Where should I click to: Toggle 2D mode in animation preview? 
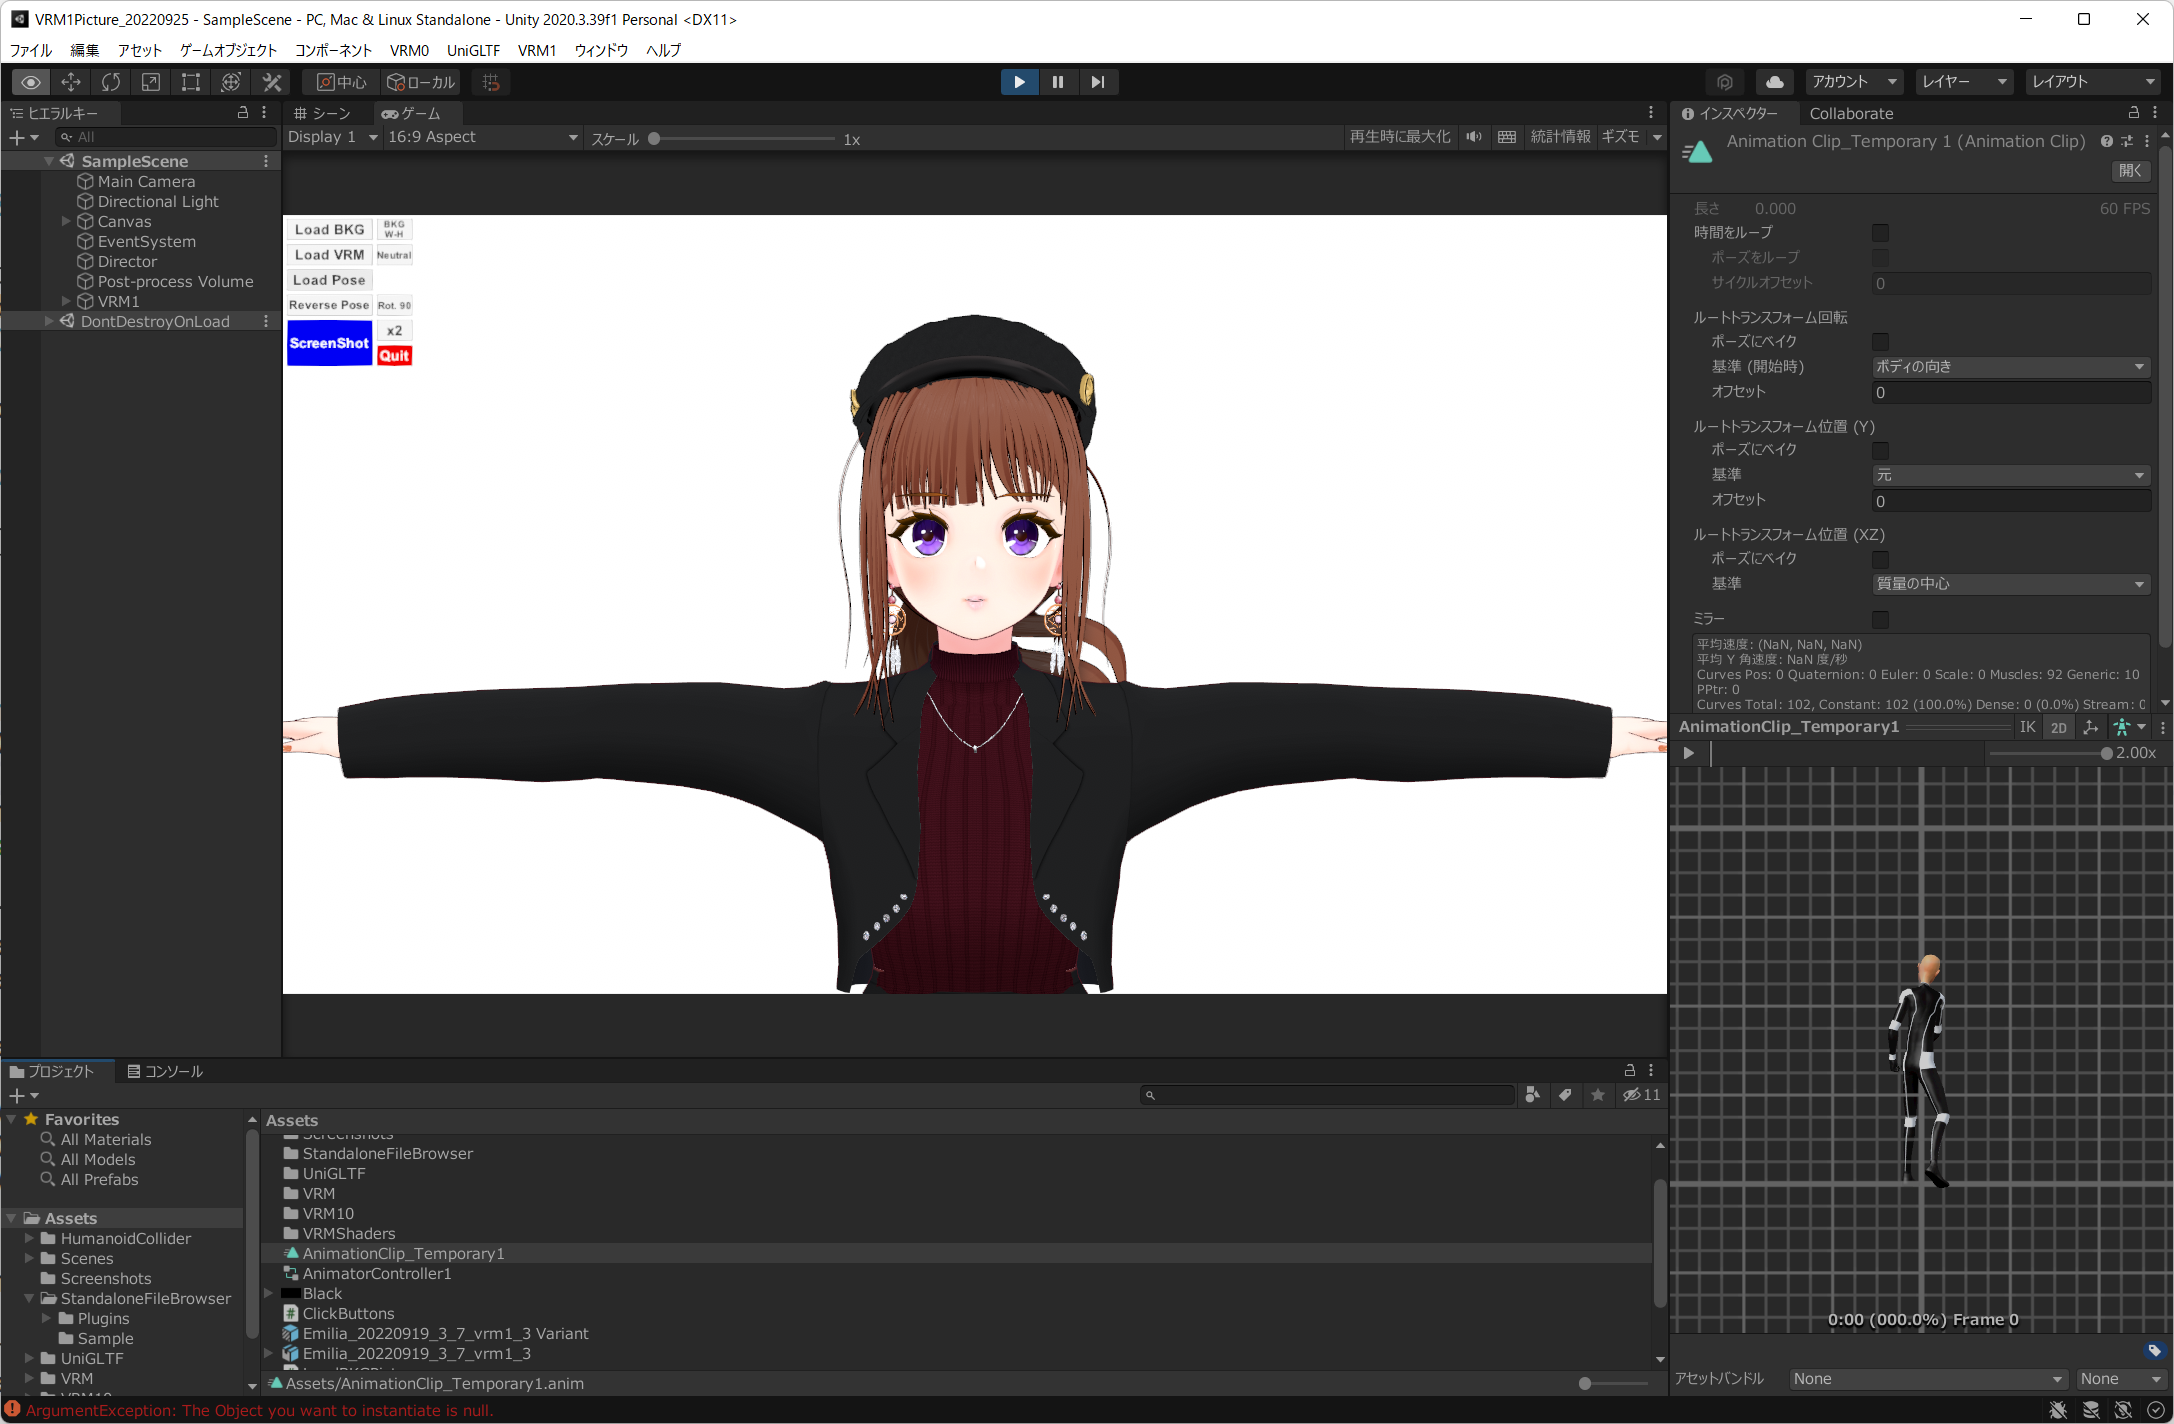2059,727
